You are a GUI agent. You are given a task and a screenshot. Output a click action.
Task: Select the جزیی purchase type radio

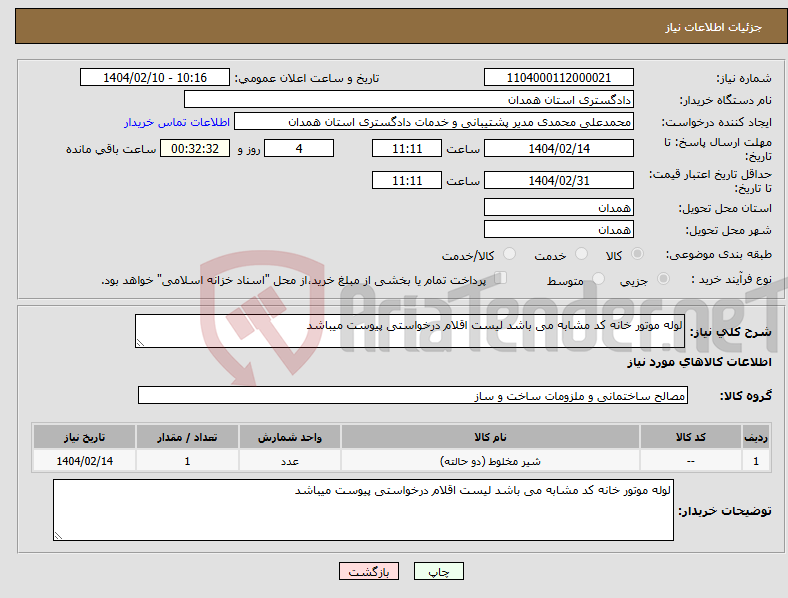point(663,278)
